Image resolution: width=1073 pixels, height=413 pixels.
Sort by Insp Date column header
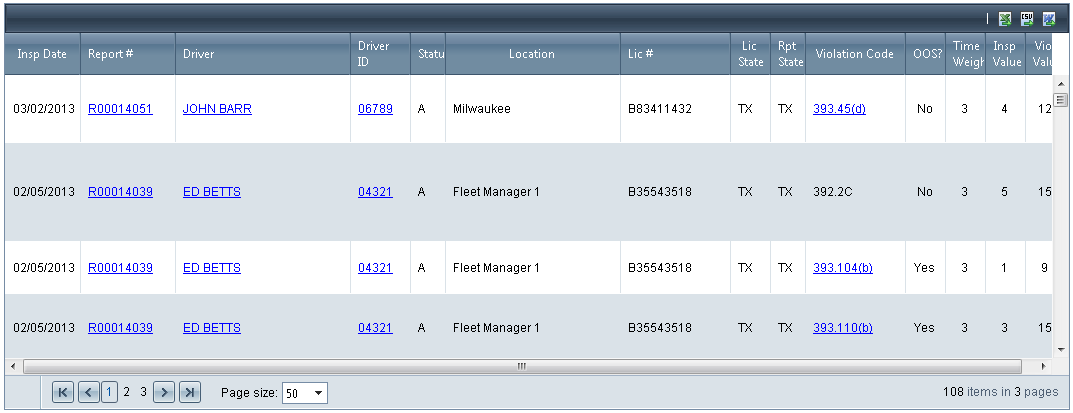point(42,54)
